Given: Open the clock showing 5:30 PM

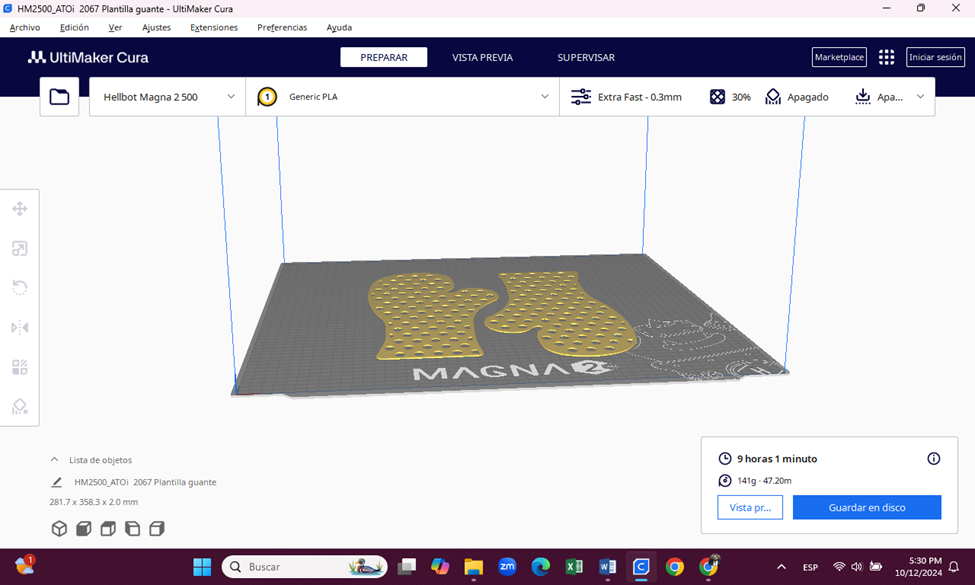Looking at the screenshot, I should (918, 567).
